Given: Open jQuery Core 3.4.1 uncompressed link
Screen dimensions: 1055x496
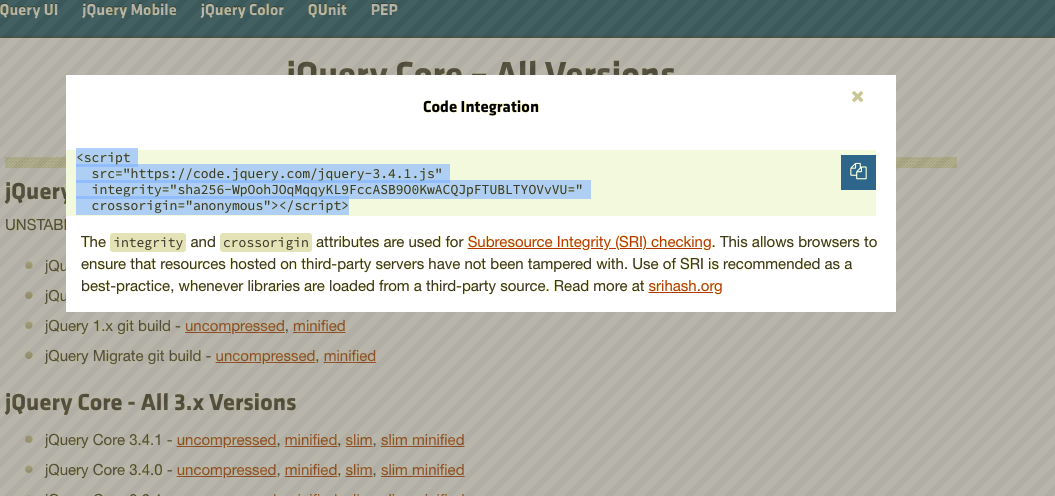Looking at the screenshot, I should [227, 440].
